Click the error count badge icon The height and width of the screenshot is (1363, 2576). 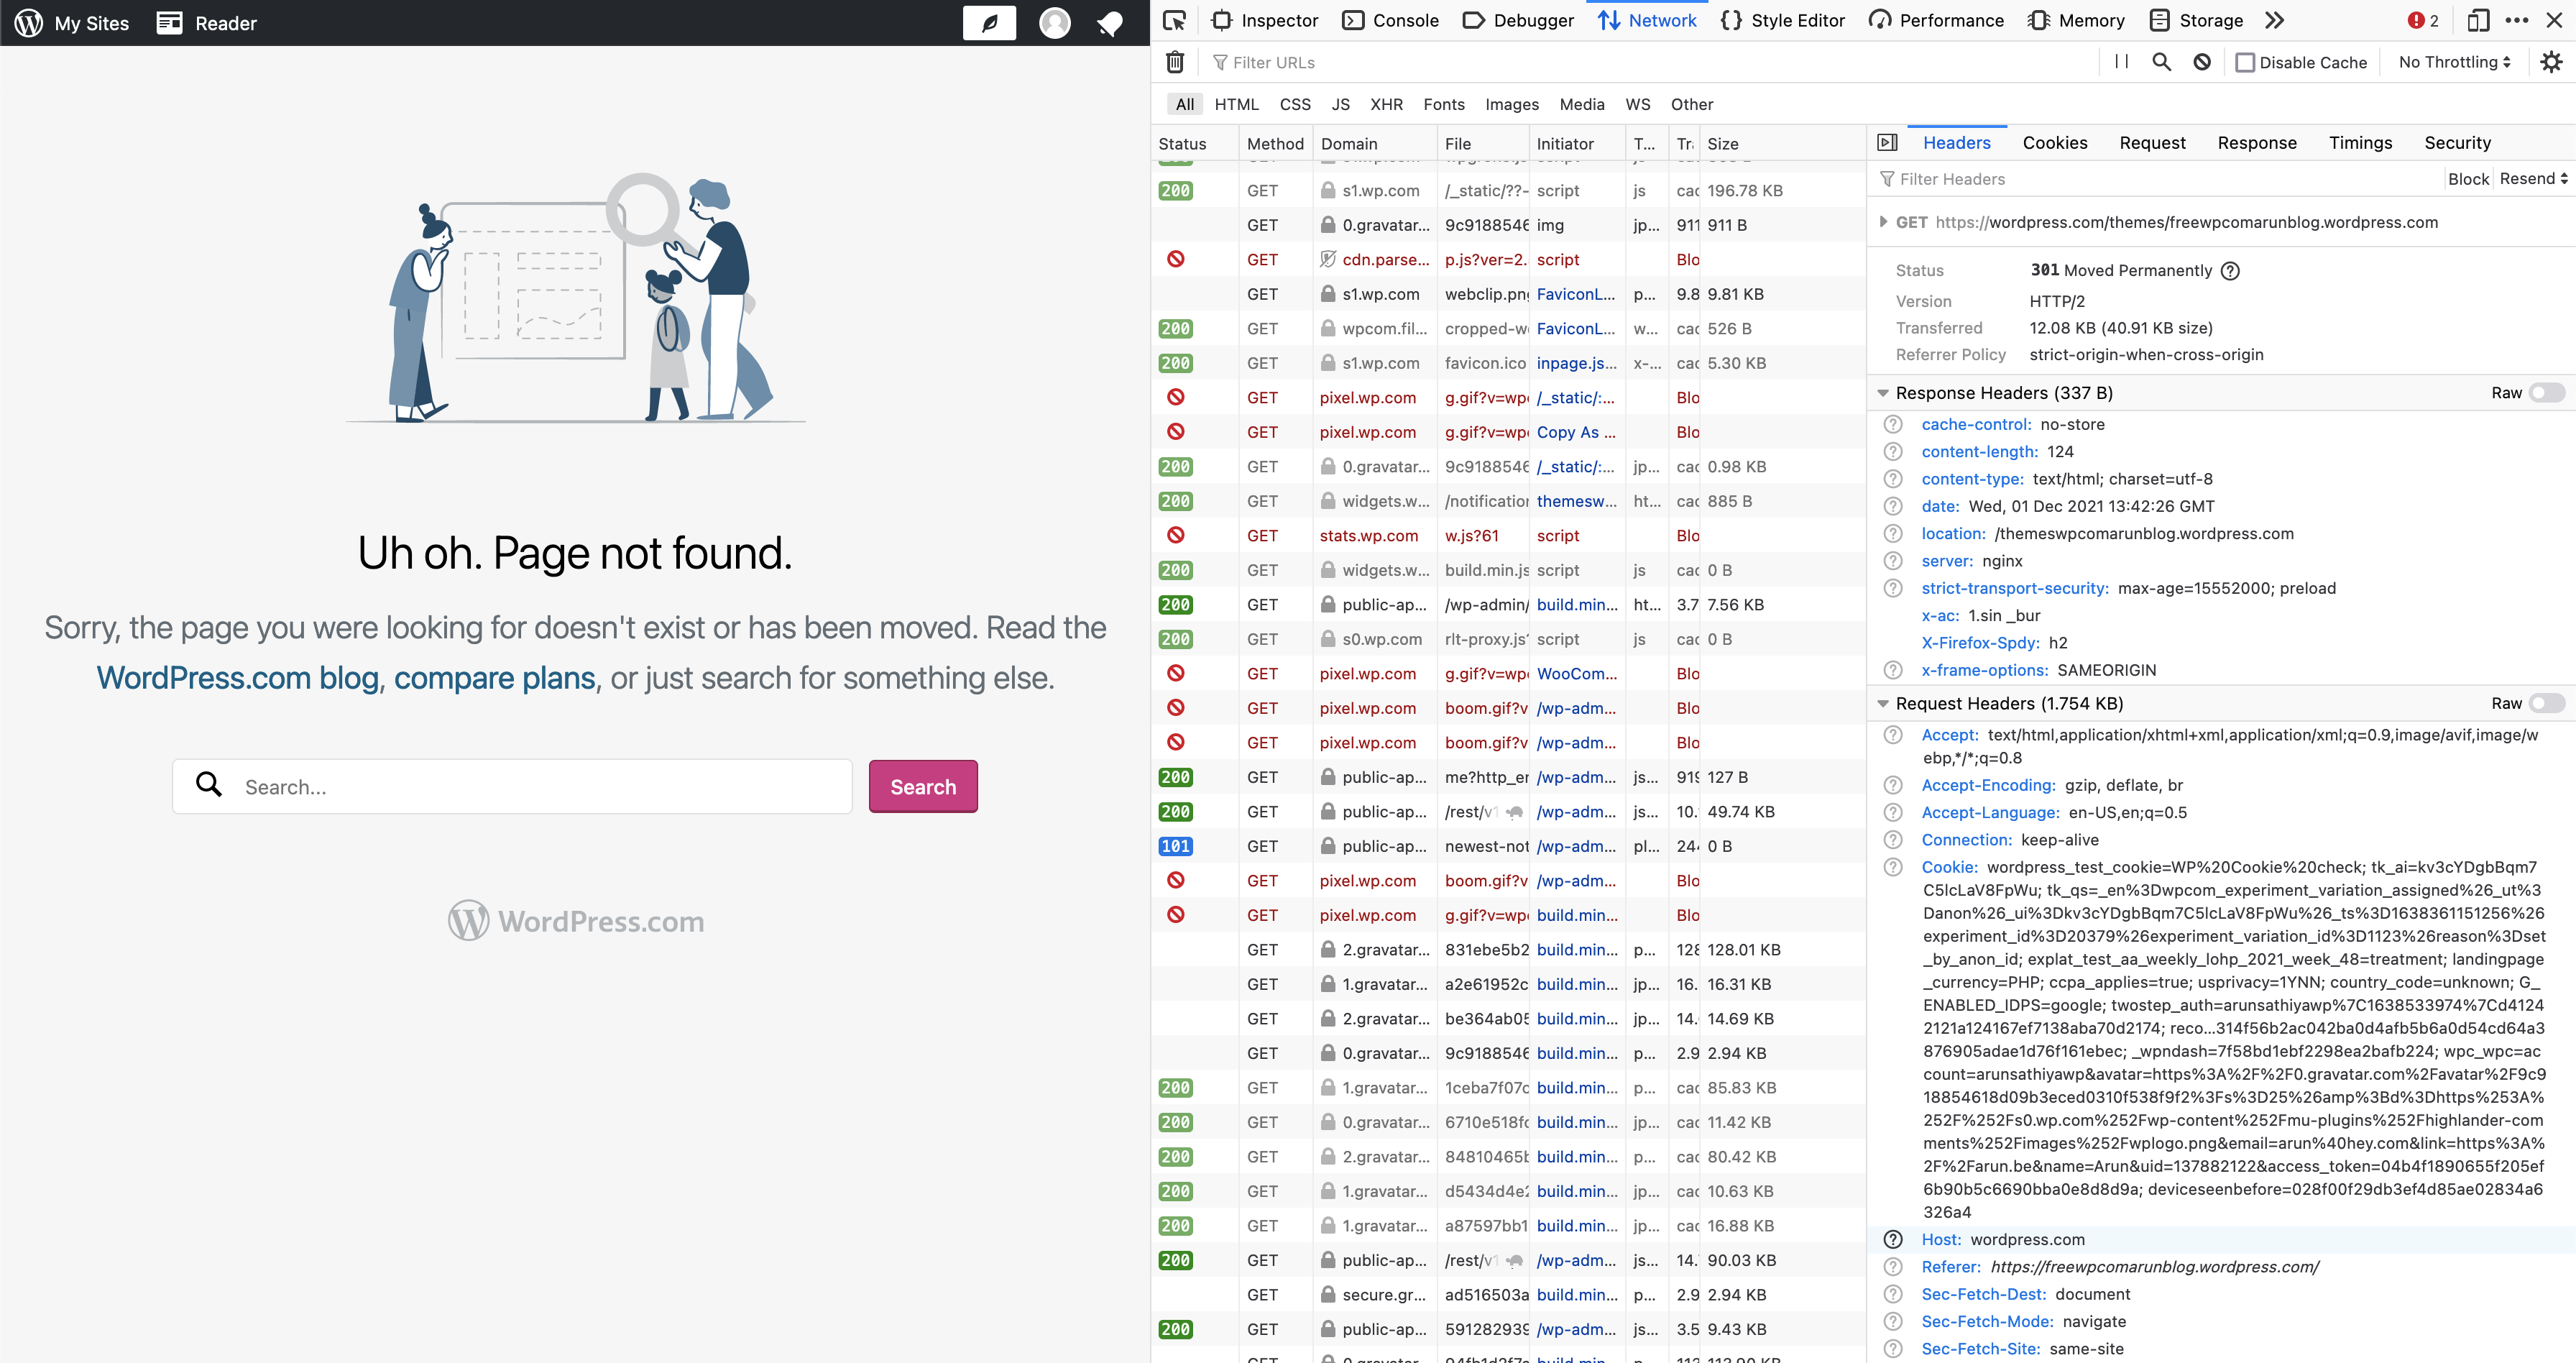point(2416,20)
